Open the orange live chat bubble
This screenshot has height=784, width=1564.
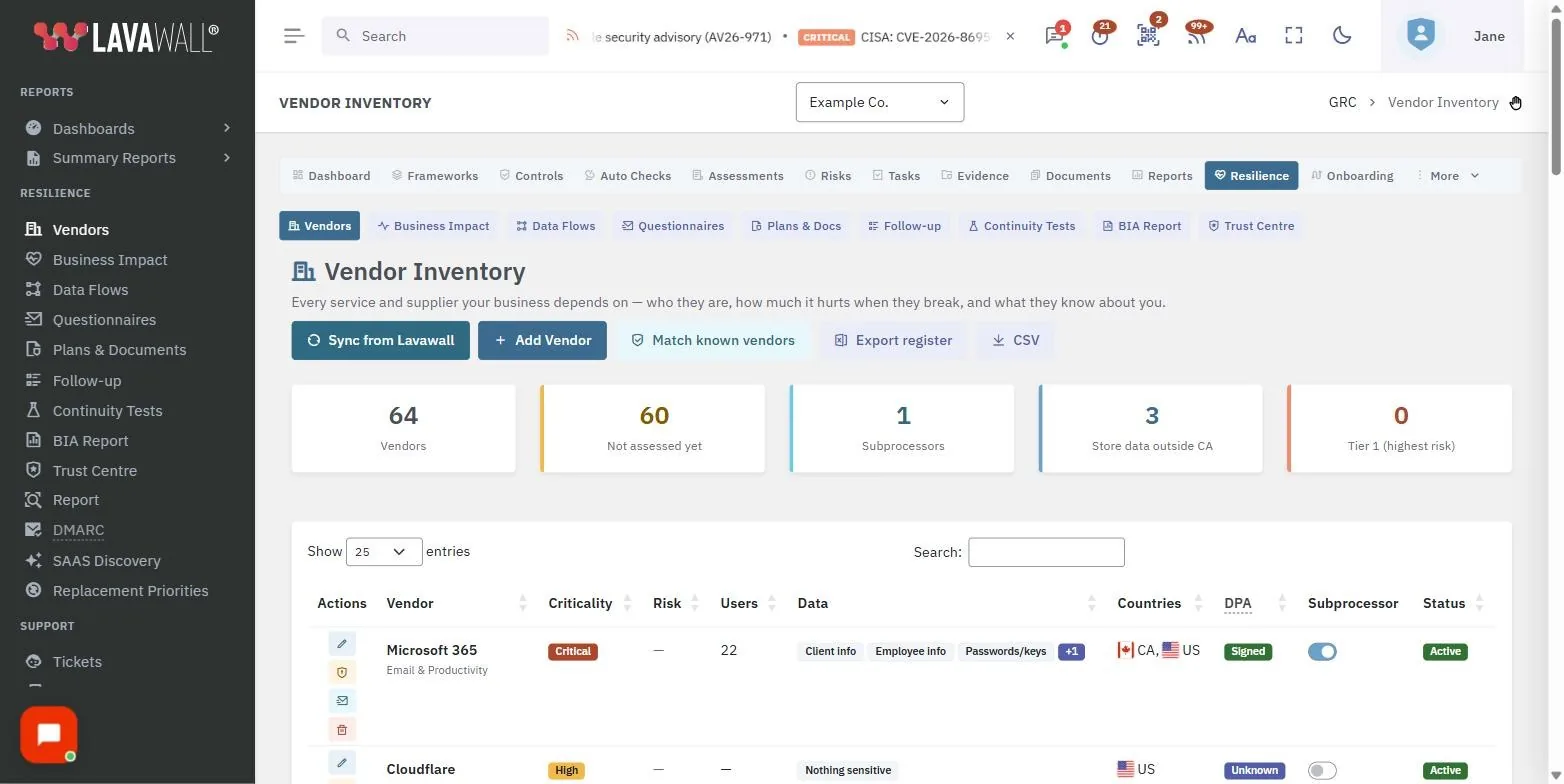[x=48, y=735]
